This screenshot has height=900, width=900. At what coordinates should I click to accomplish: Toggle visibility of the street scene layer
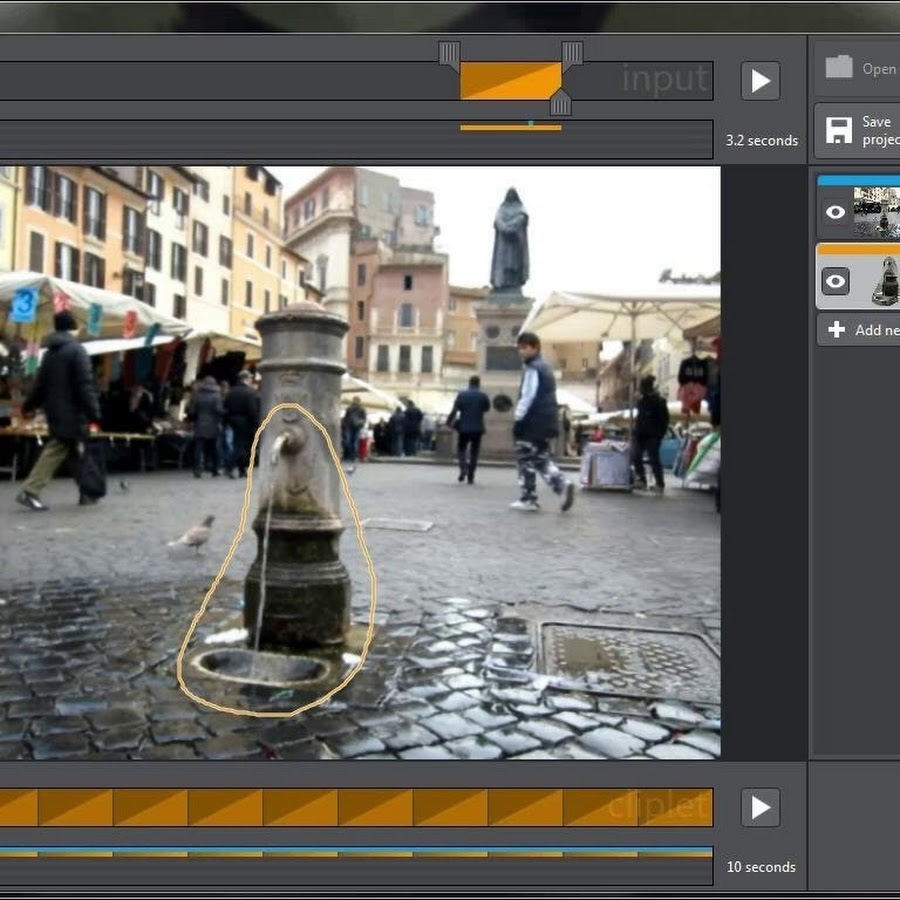(835, 212)
